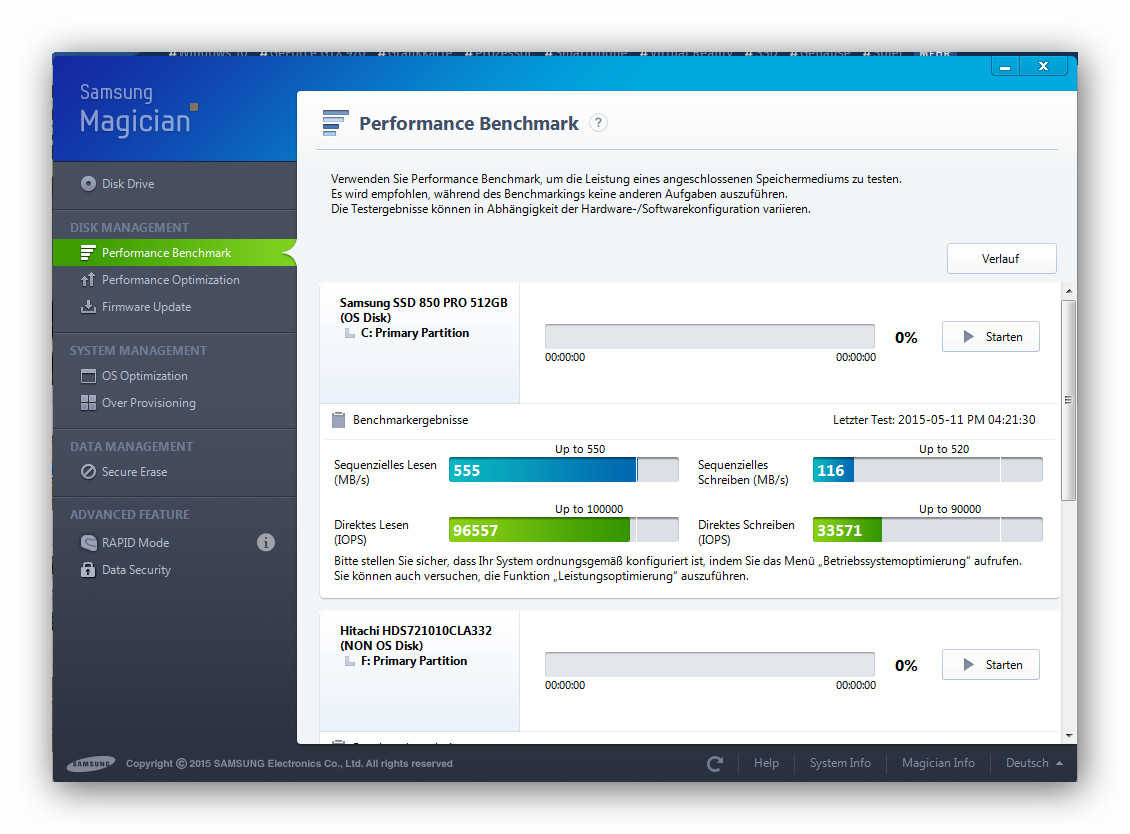Viewport: 1130px width, 834px height.
Task: Open Data Security
Action: [x=136, y=570]
